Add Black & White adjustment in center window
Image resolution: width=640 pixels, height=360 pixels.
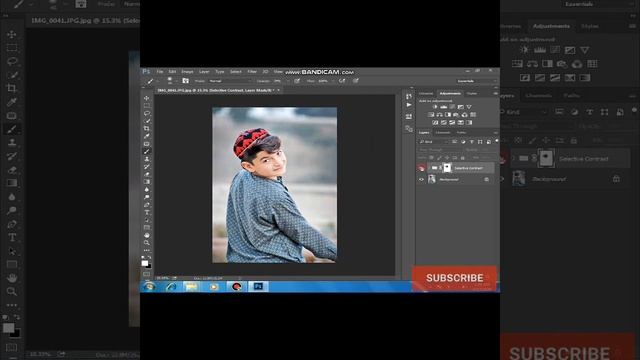pos(448,115)
